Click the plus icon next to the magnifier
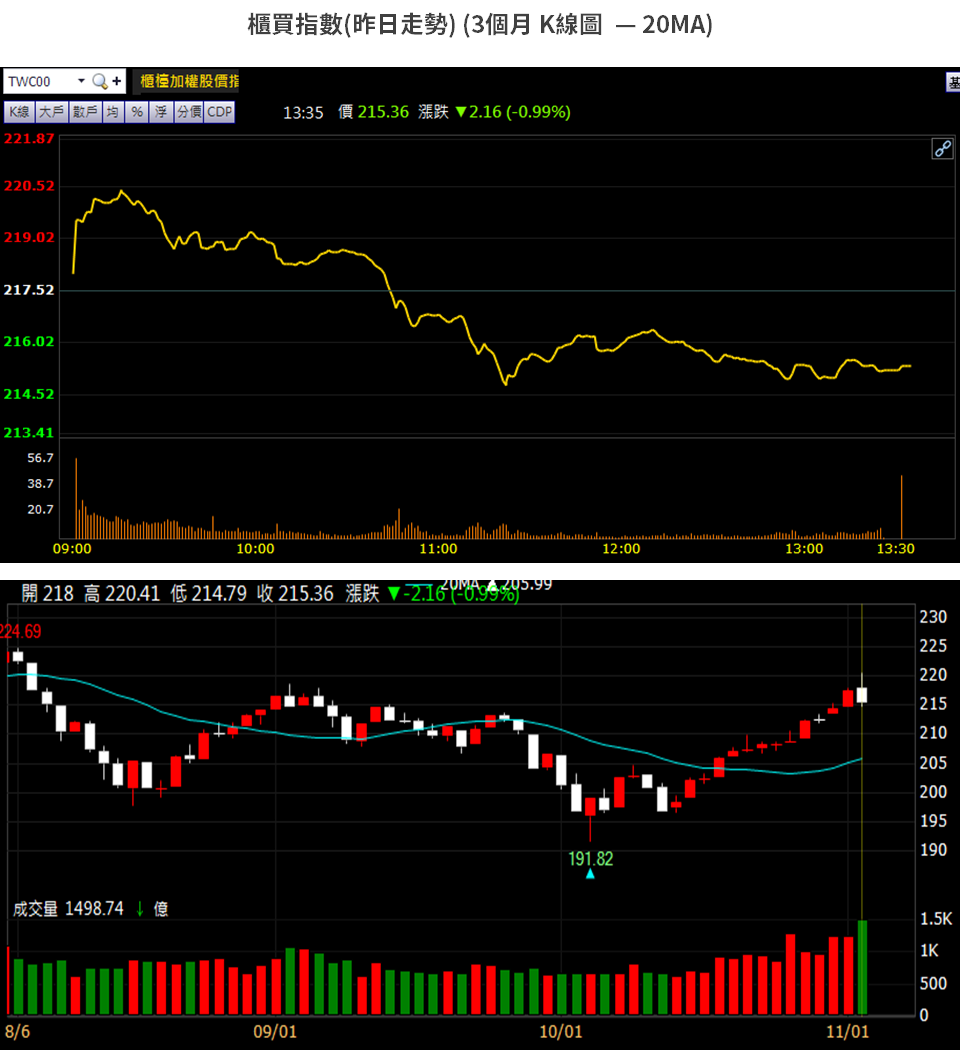The height and width of the screenshot is (1050, 960). 117,81
